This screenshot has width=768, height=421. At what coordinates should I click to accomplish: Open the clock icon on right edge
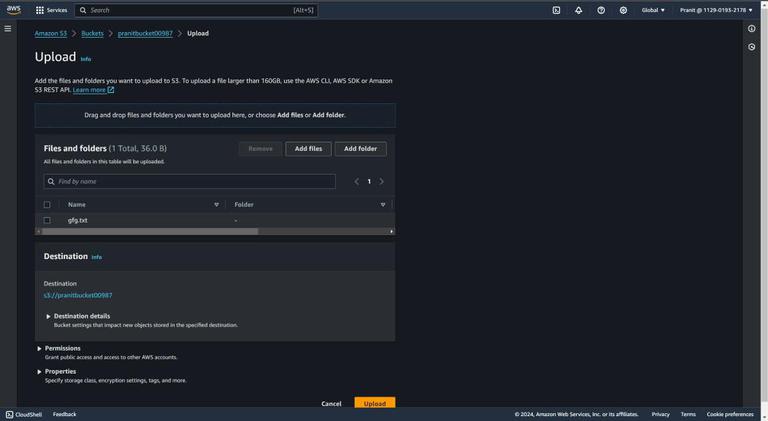(x=751, y=47)
